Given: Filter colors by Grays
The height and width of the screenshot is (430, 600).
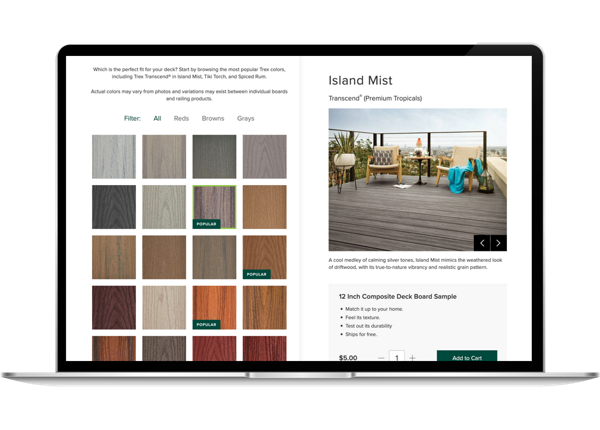Looking at the screenshot, I should tap(246, 119).
